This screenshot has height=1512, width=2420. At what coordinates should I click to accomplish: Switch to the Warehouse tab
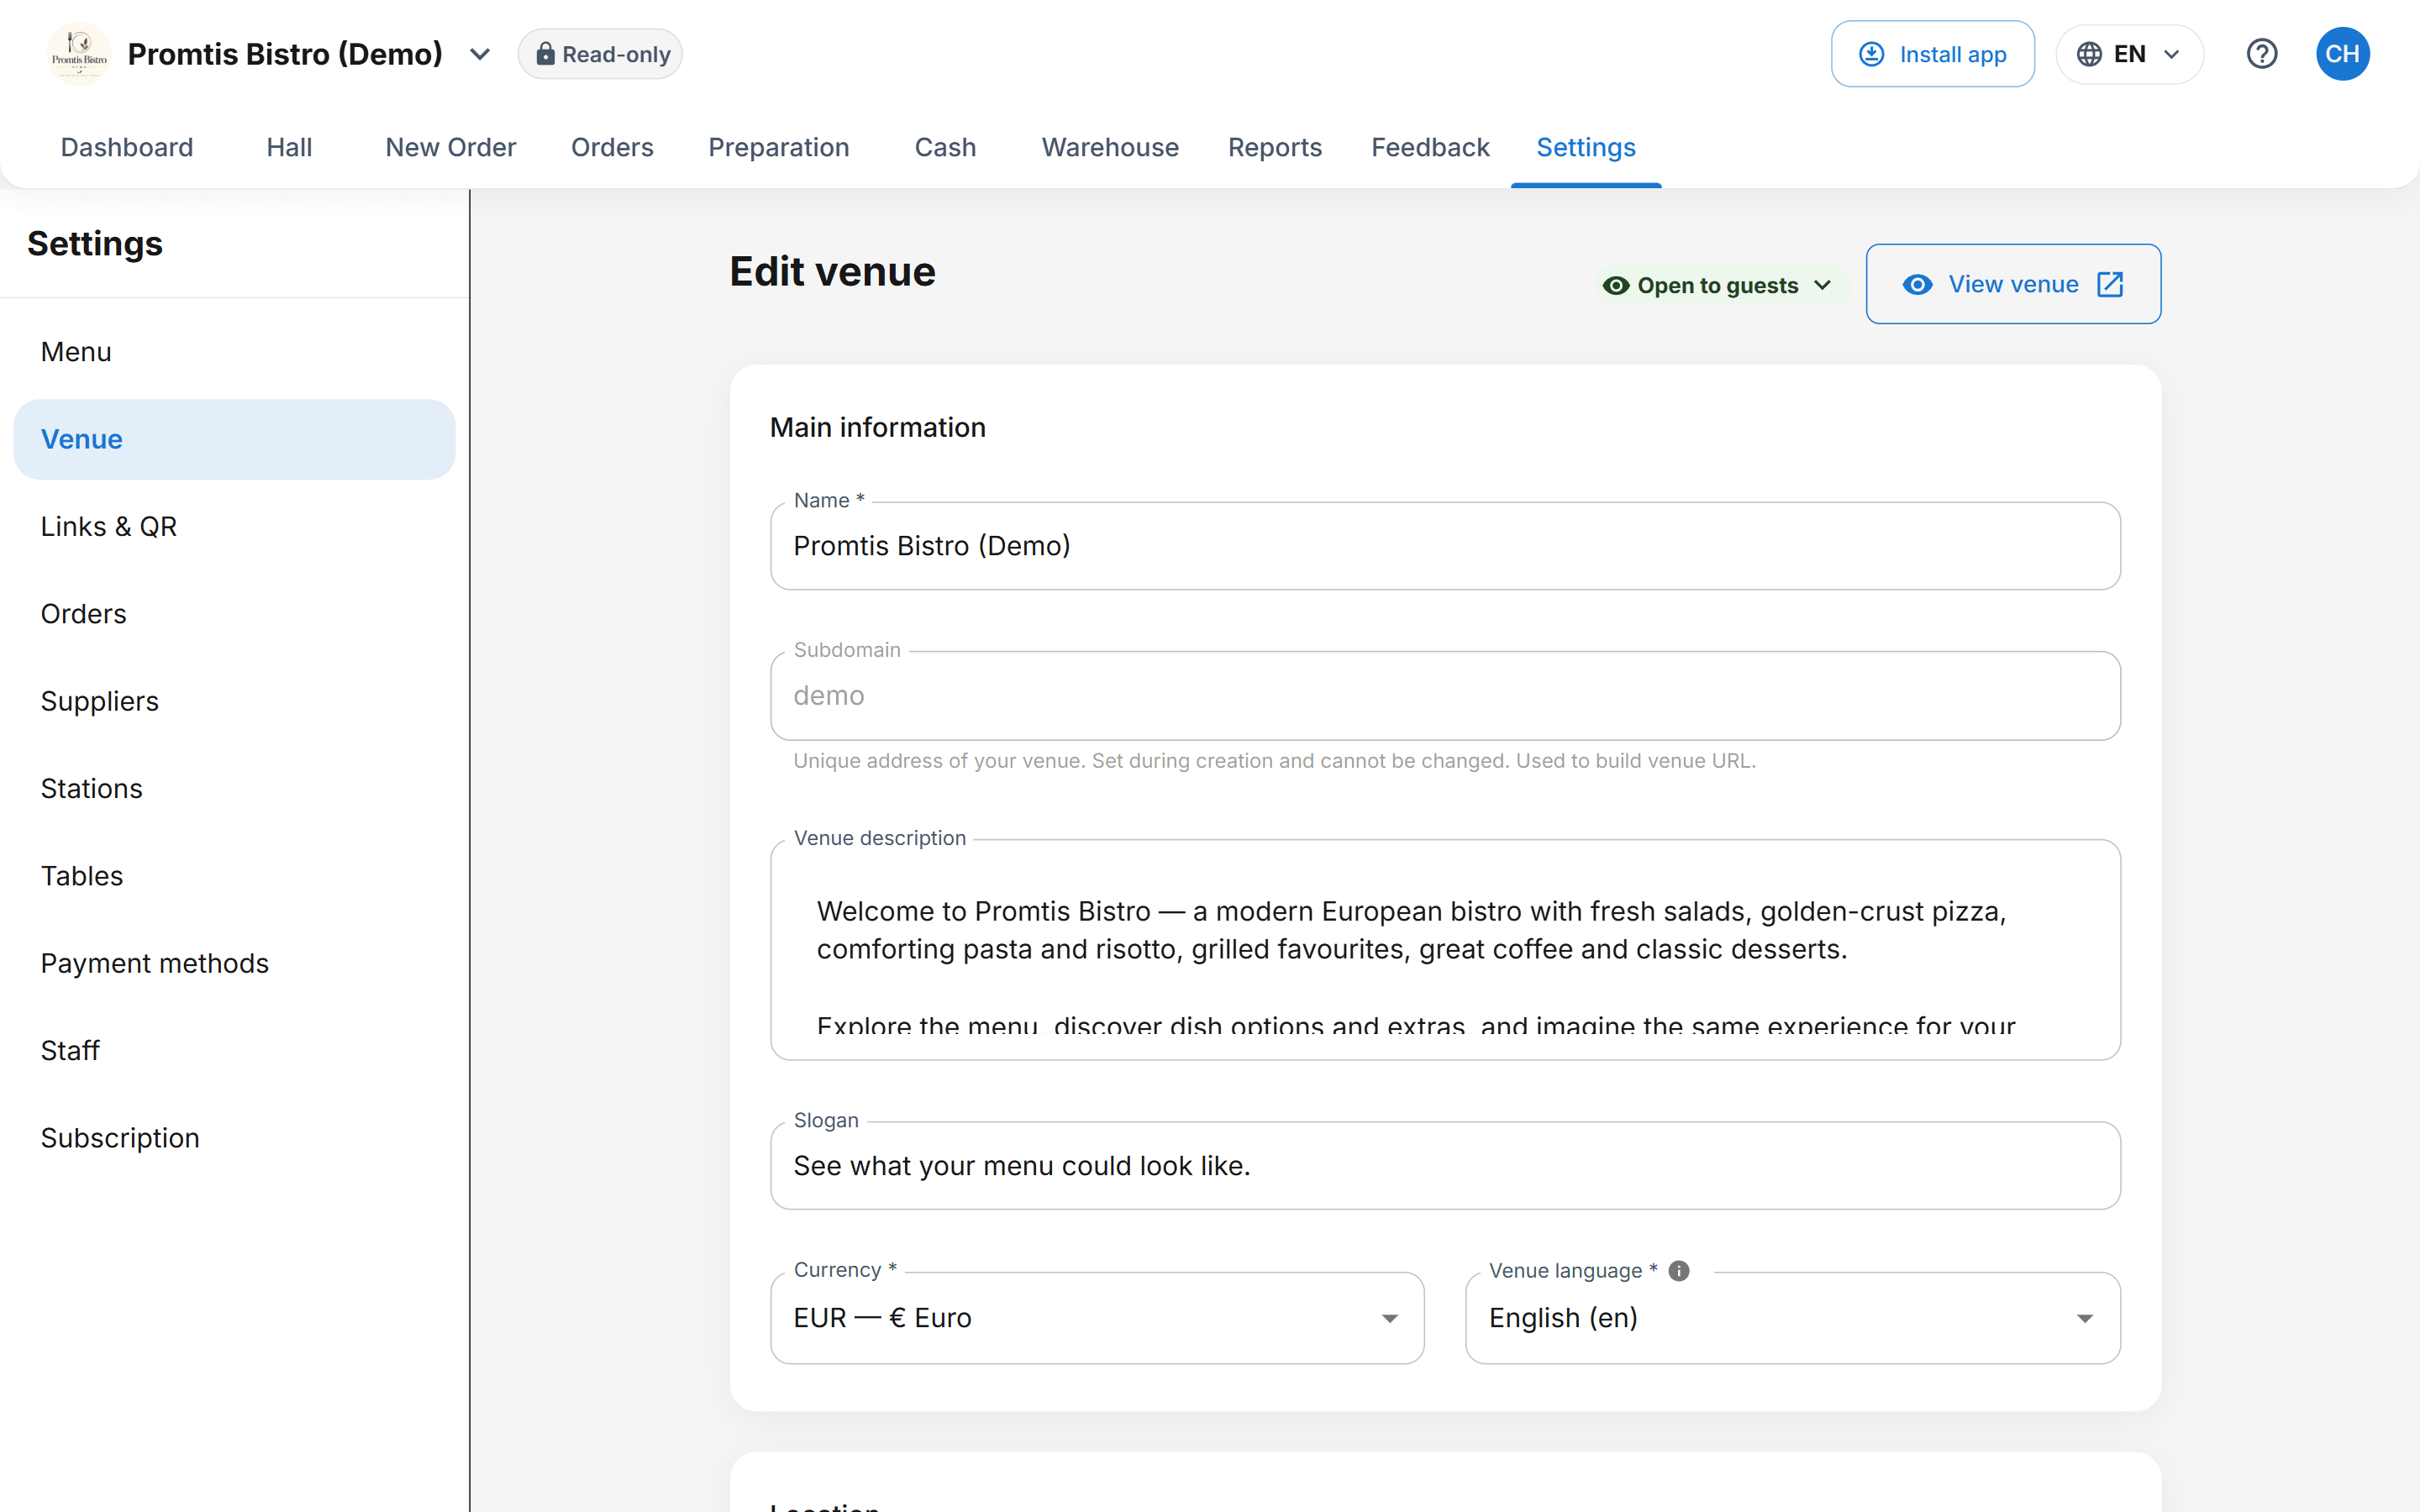[x=1110, y=147]
